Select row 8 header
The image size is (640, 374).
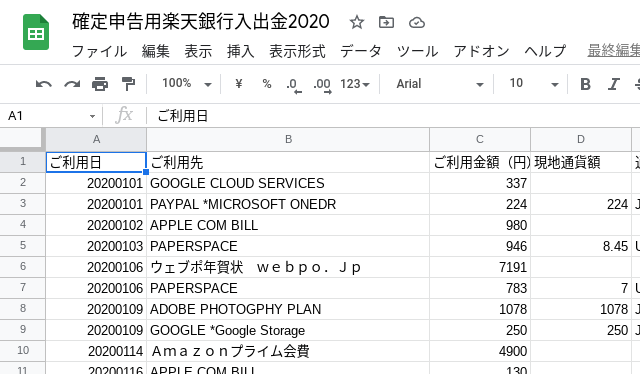(x=23, y=309)
